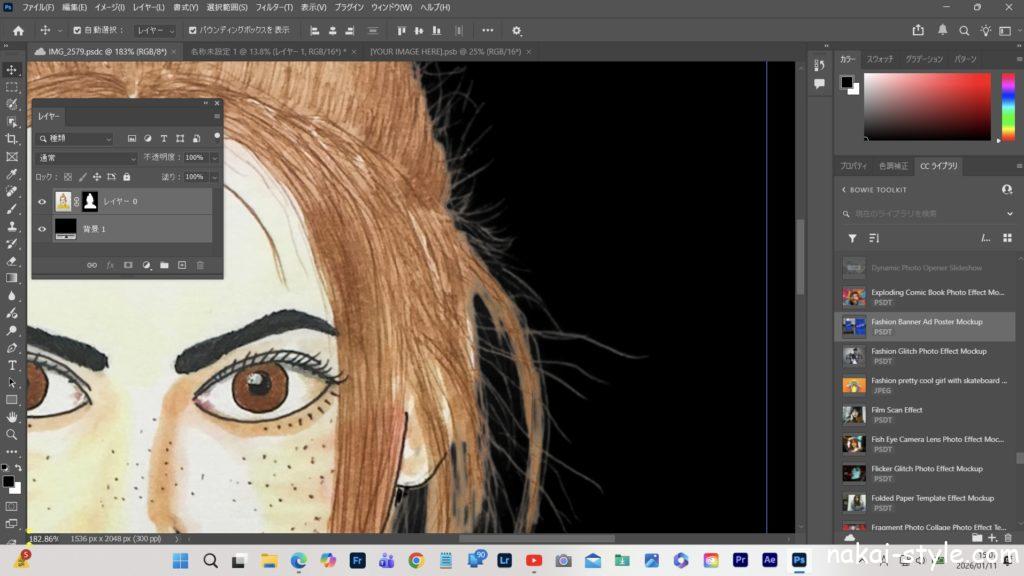Click the delete layer trash icon

(200, 265)
